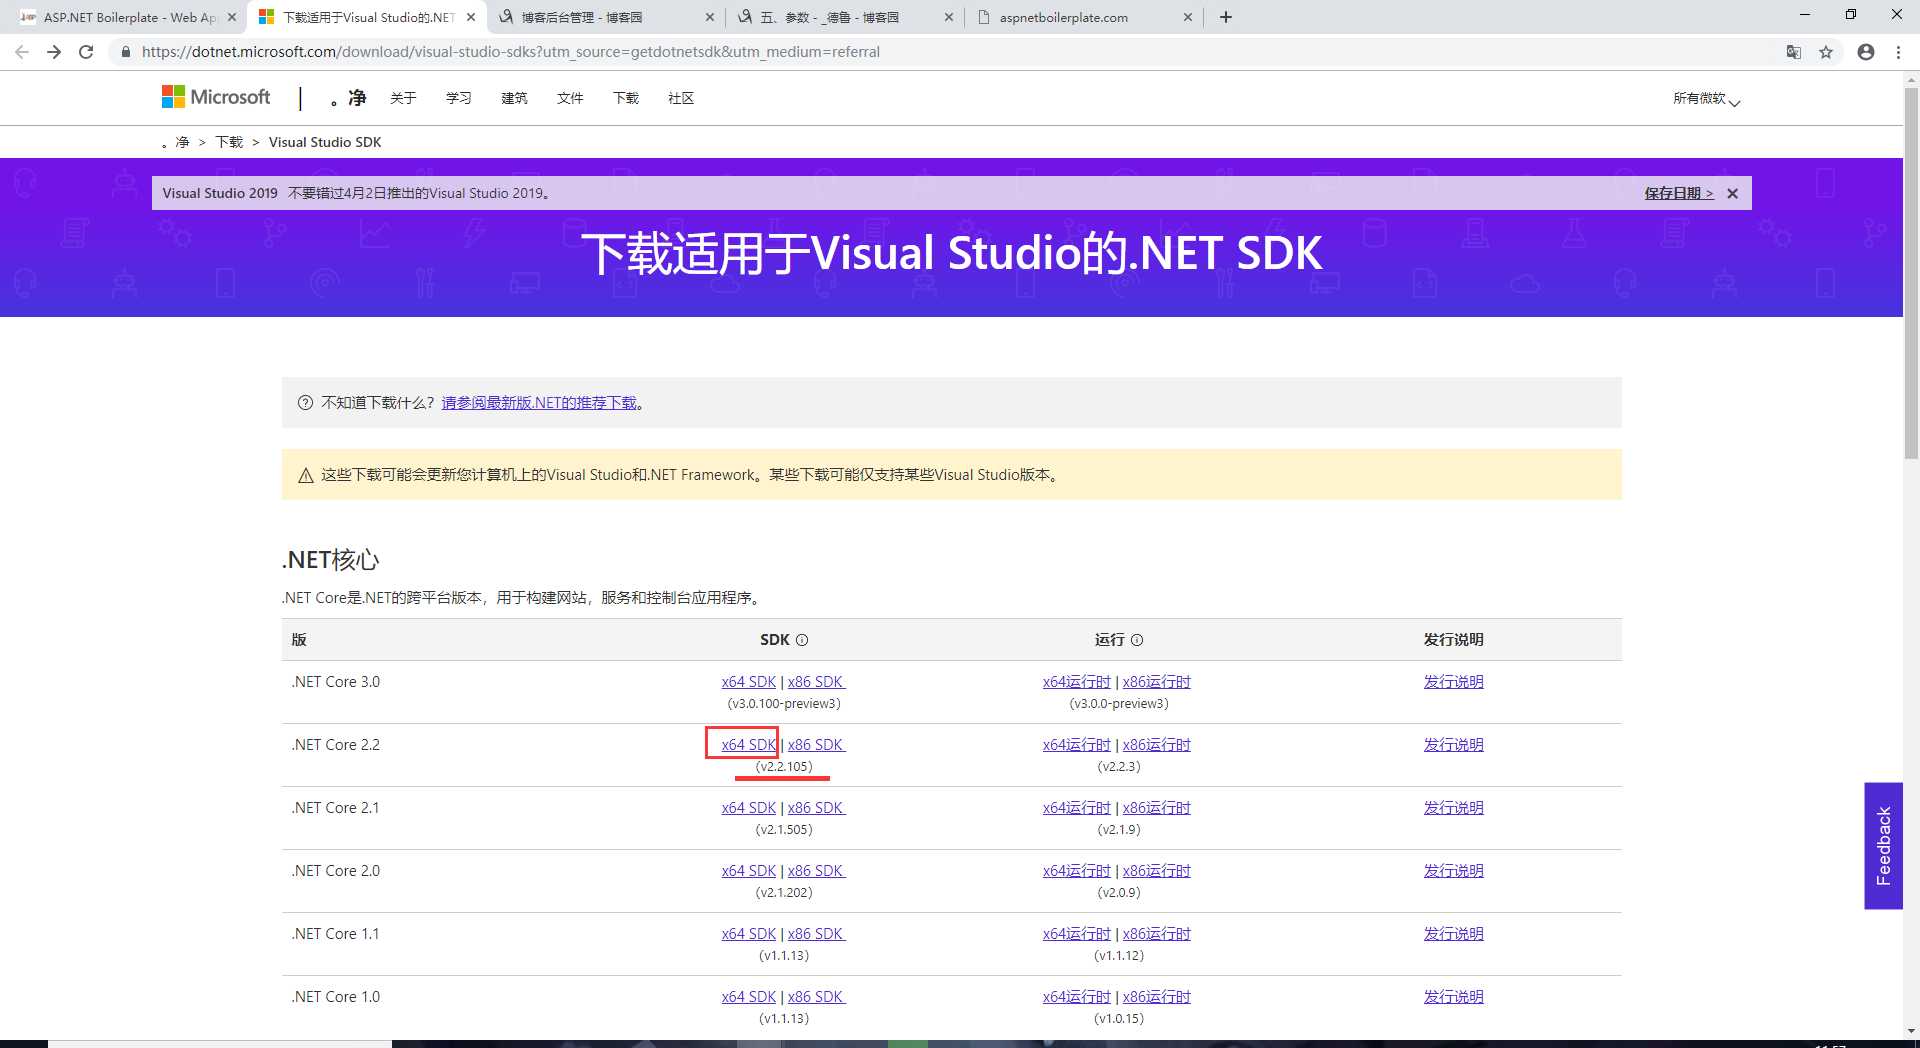Click the 。净 site brand link
This screenshot has width=1920, height=1048.
[x=349, y=98]
